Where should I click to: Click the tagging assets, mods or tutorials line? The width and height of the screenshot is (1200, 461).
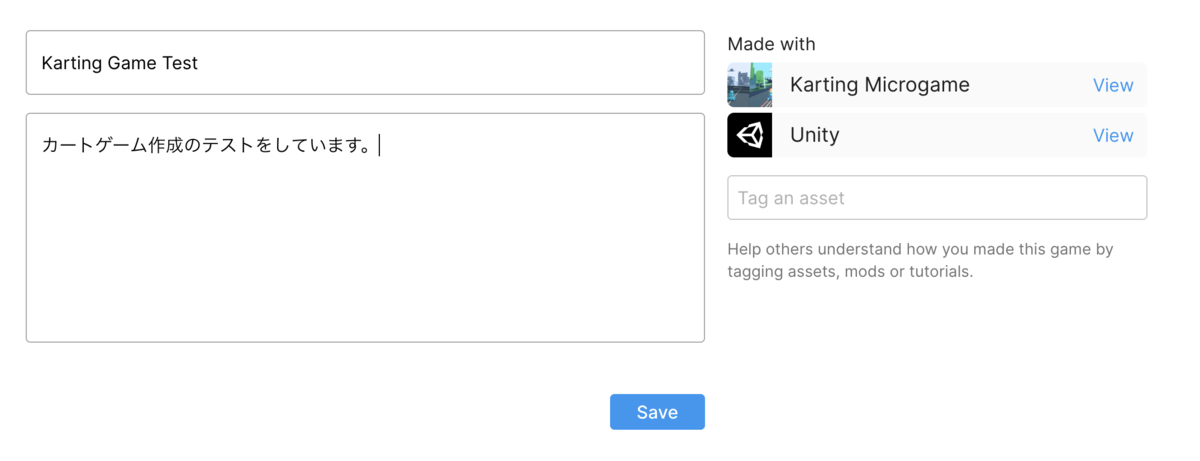[850, 271]
